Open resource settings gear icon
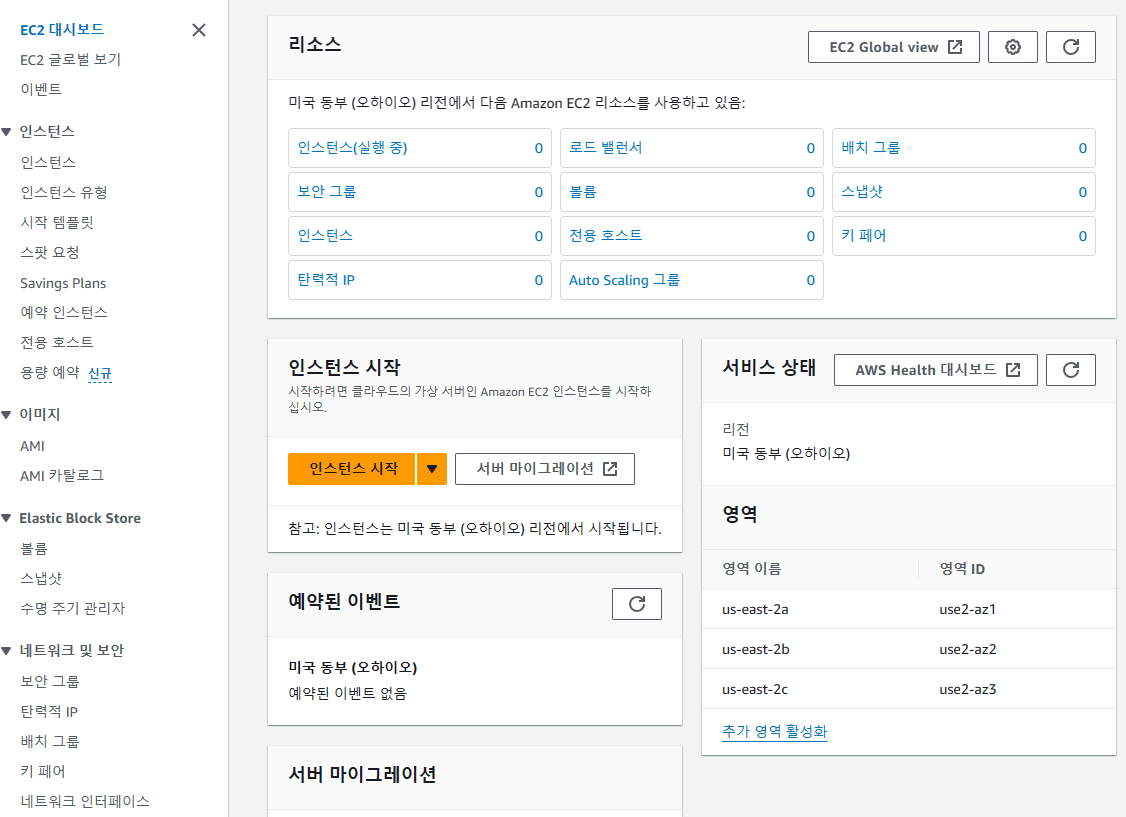1126x817 pixels. [1013, 47]
